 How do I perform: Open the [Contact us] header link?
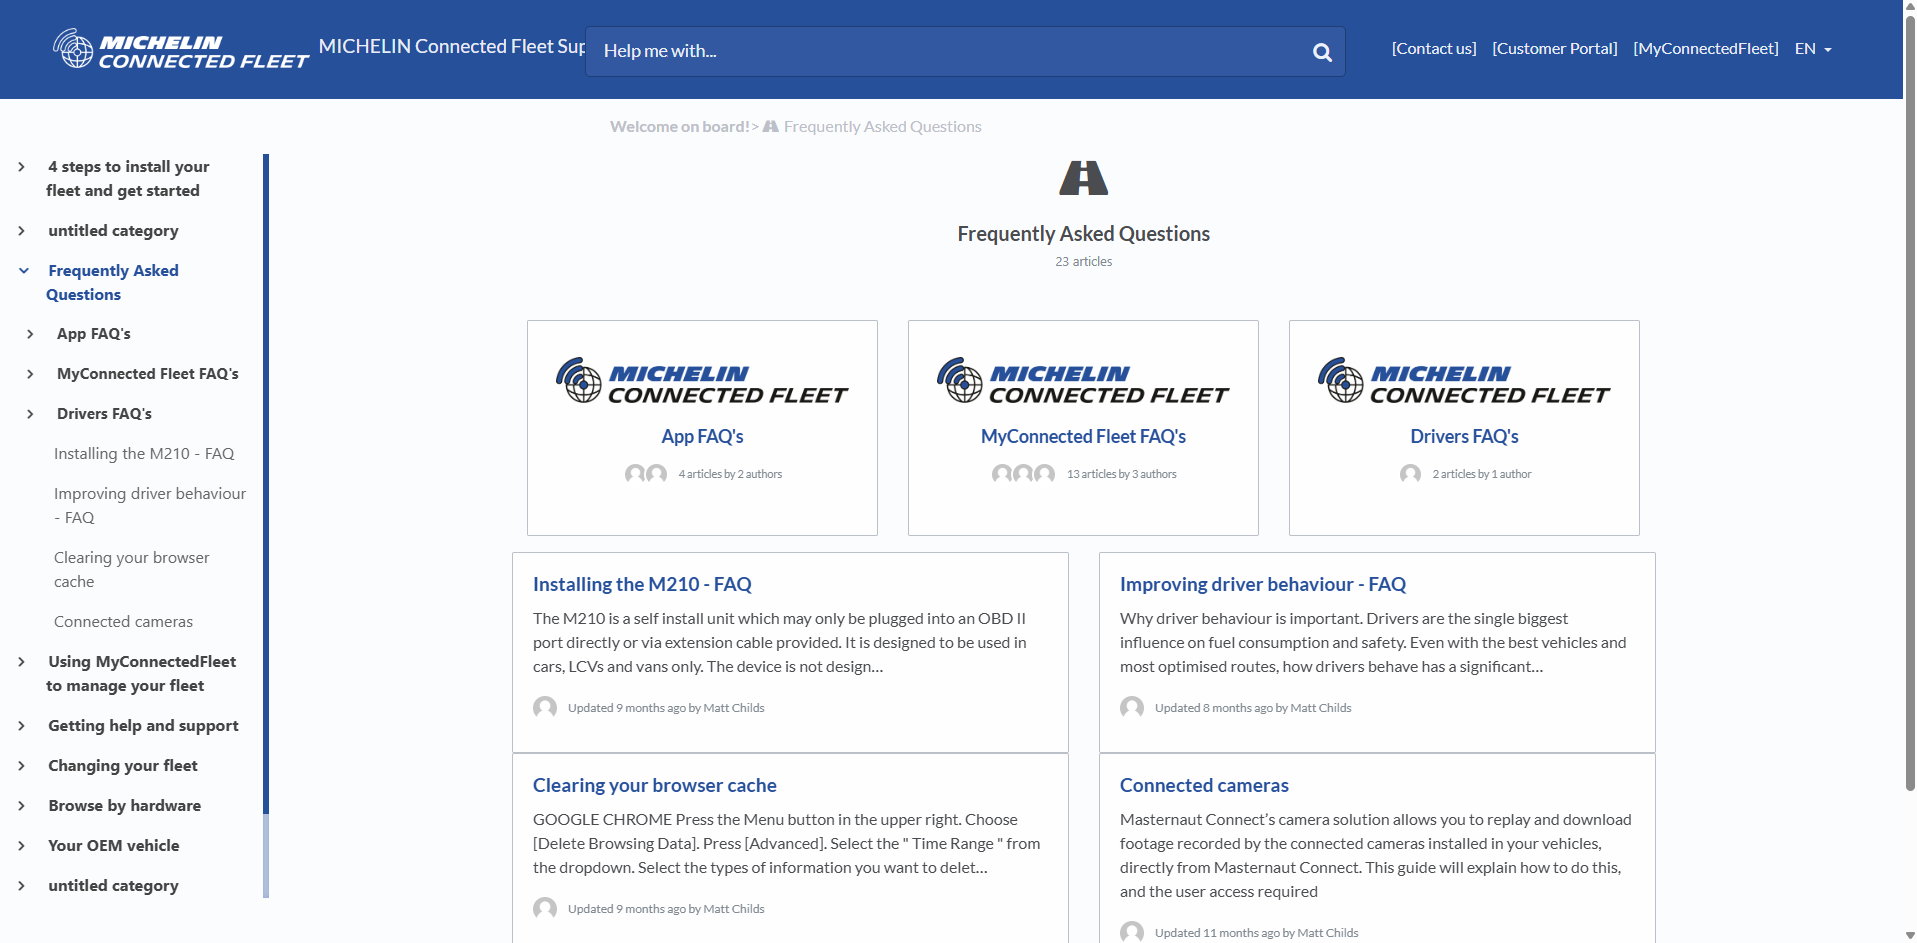pos(1433,48)
